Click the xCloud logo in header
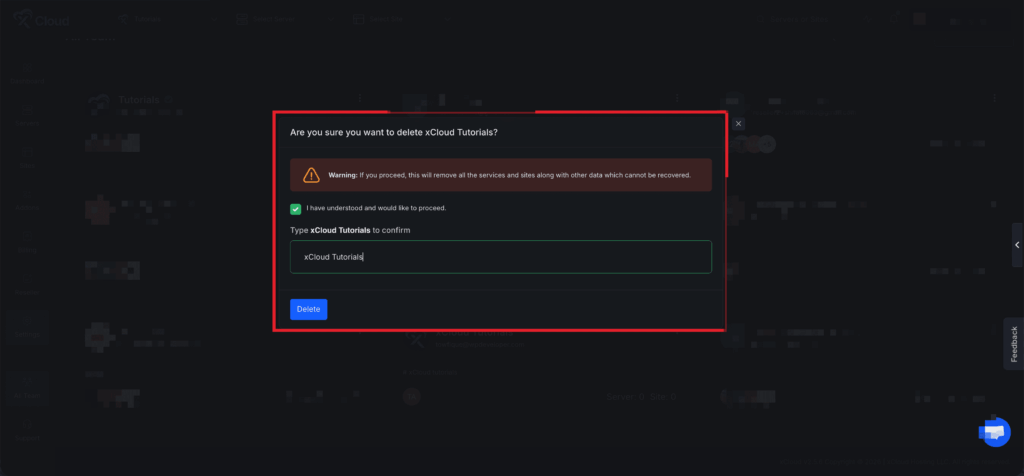This screenshot has height=476, width=1024. click(41, 19)
